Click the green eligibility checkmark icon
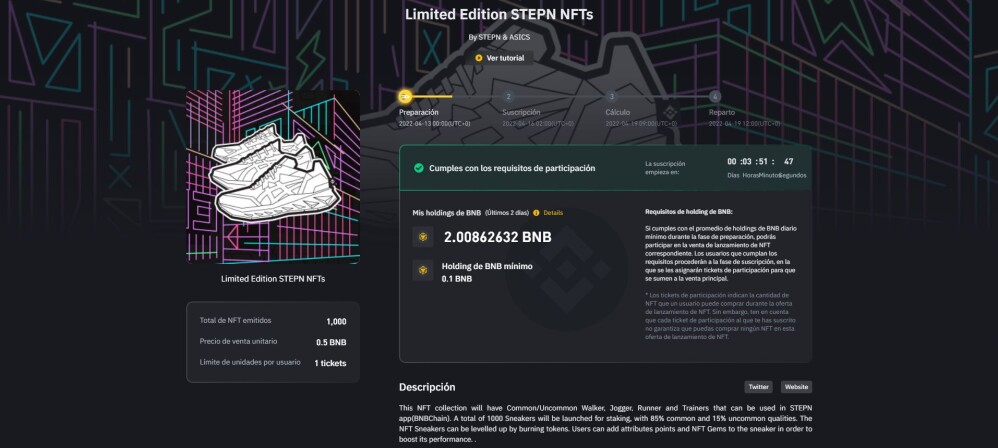998x448 pixels. pyautogui.click(x=419, y=168)
